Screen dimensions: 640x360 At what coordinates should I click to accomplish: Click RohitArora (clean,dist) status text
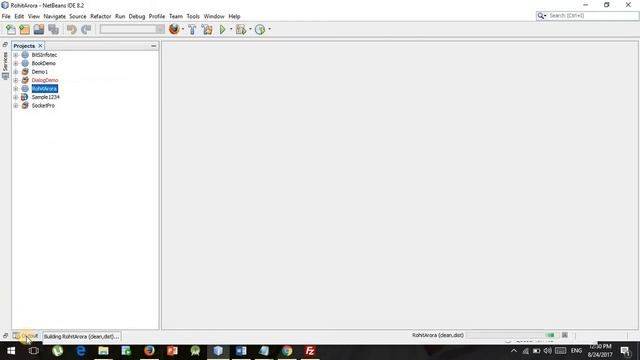[x=438, y=335]
